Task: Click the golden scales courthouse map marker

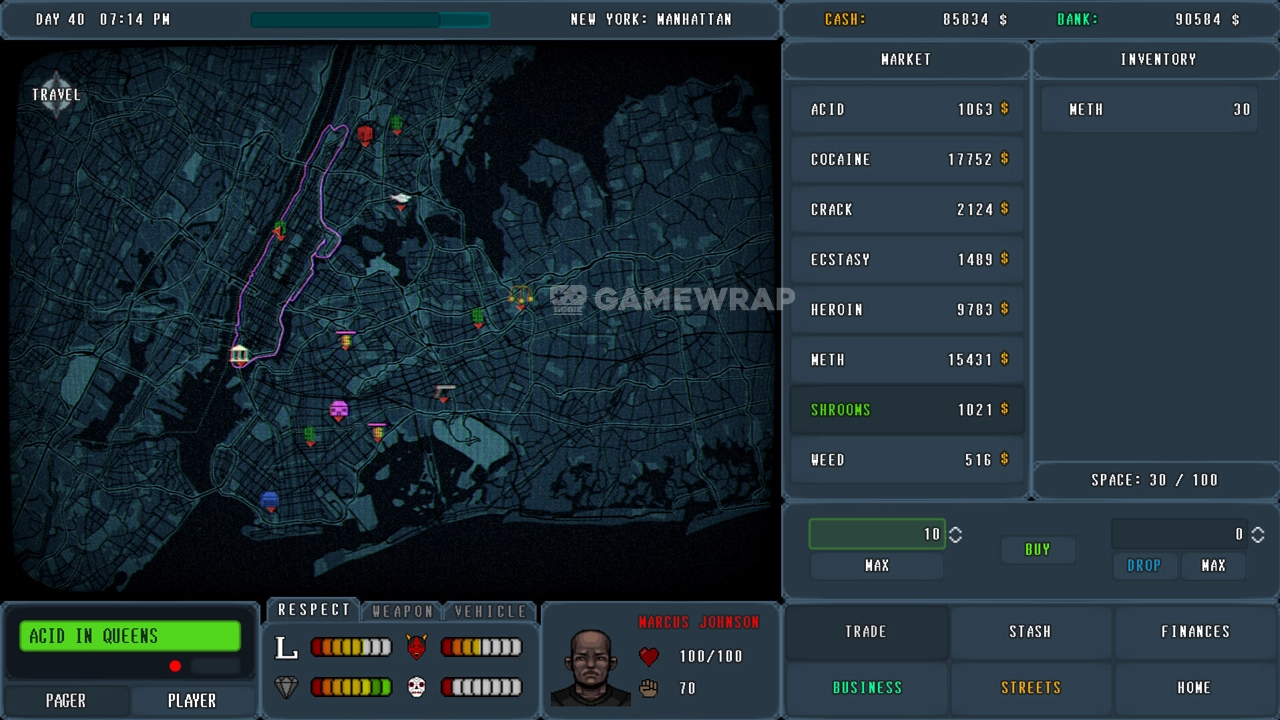Action: point(520,296)
